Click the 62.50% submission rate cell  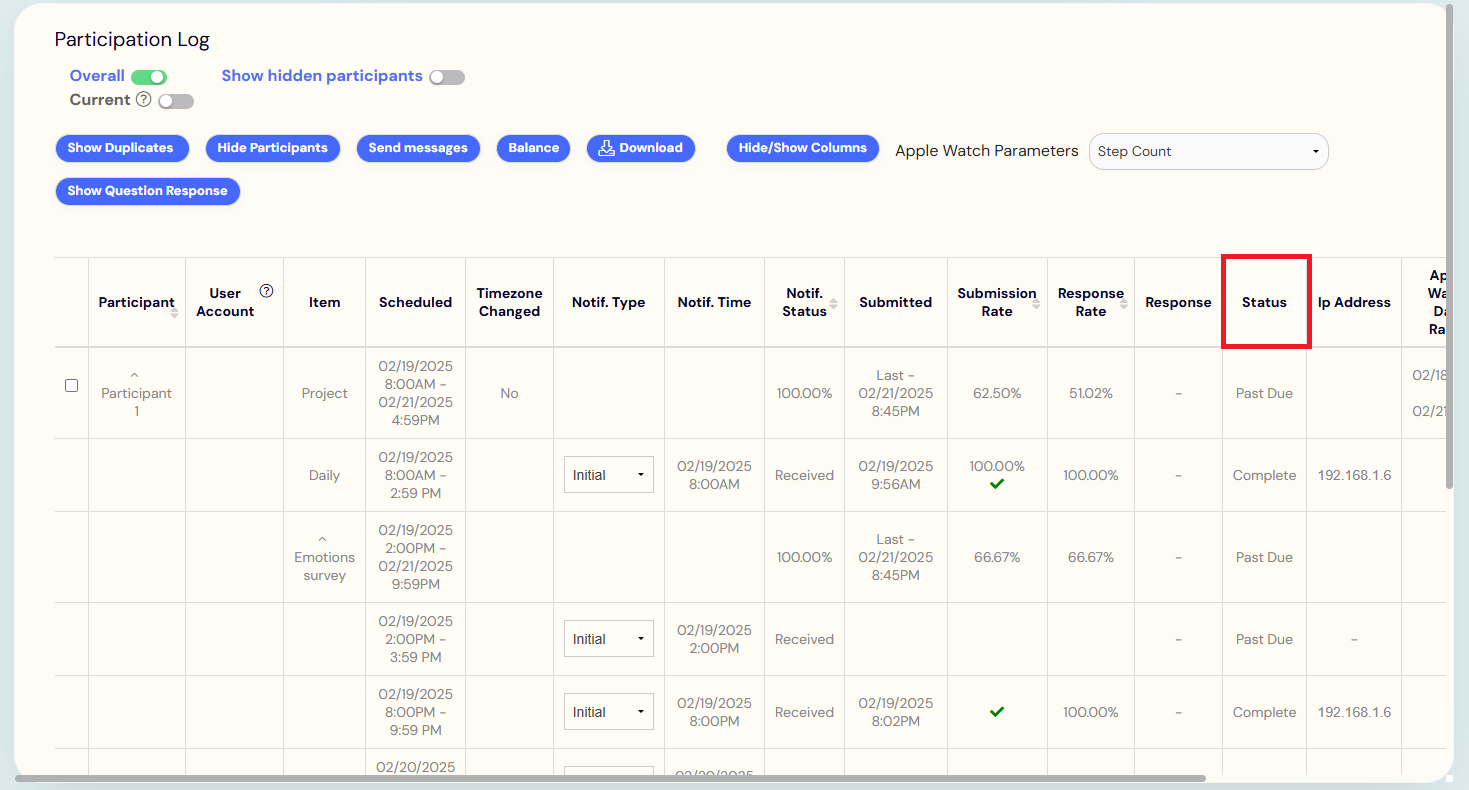point(997,393)
